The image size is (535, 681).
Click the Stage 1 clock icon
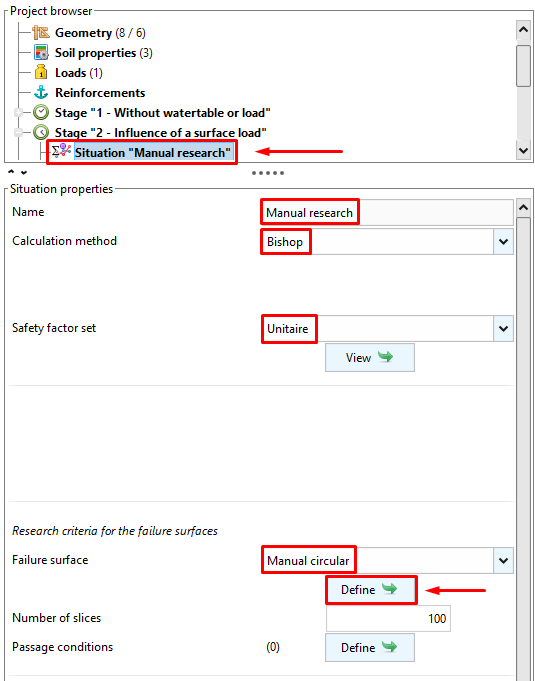[x=41, y=113]
